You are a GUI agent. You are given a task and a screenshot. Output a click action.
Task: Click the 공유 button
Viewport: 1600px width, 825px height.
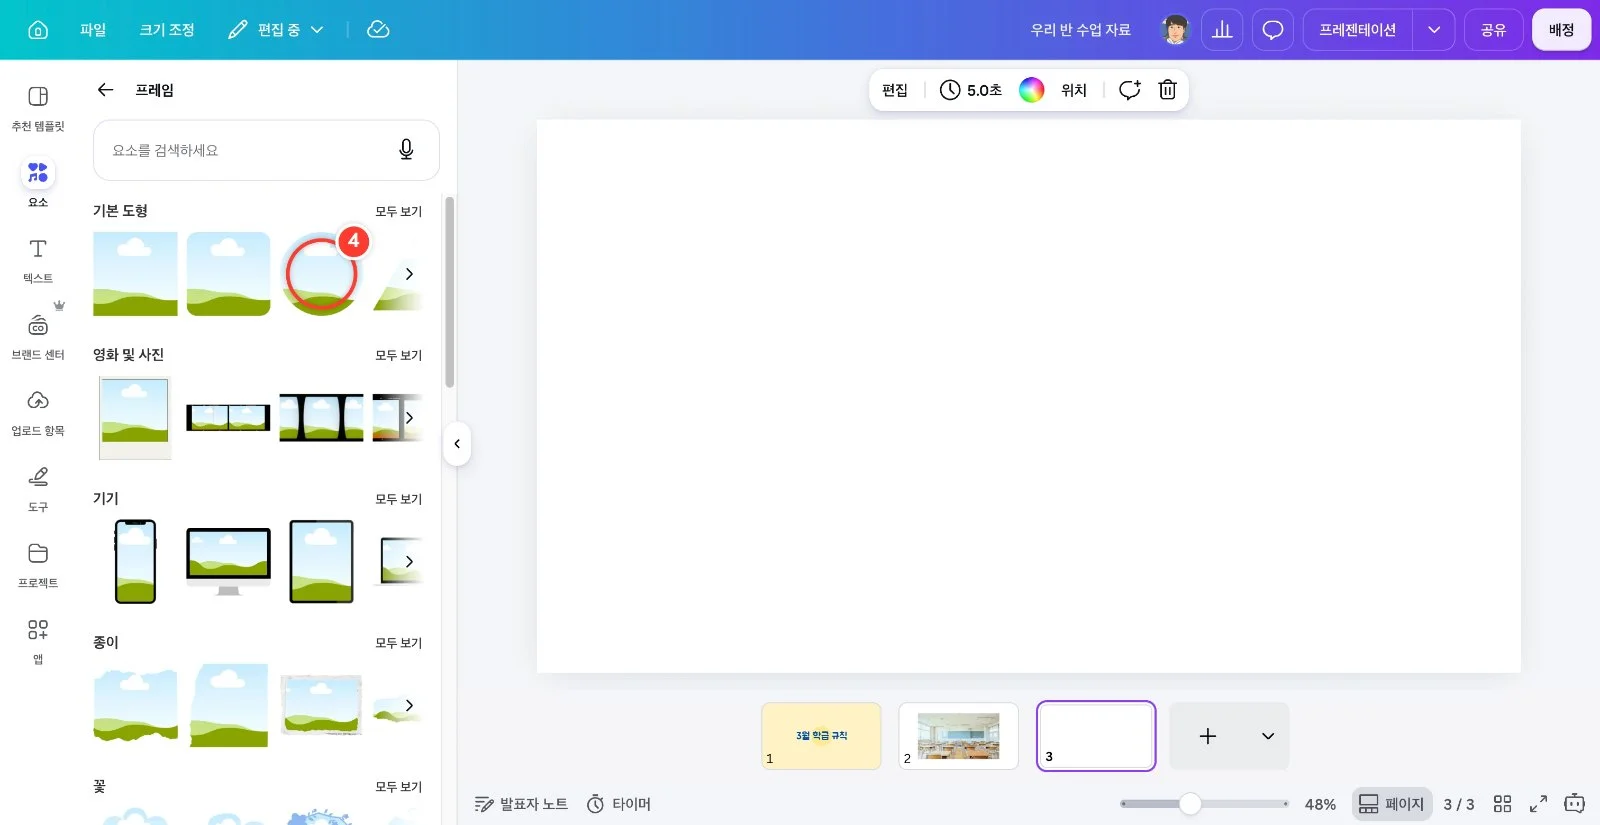tap(1494, 30)
